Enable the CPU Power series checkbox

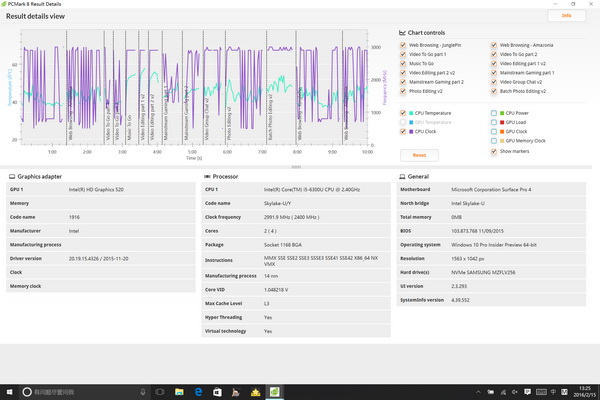[495, 113]
